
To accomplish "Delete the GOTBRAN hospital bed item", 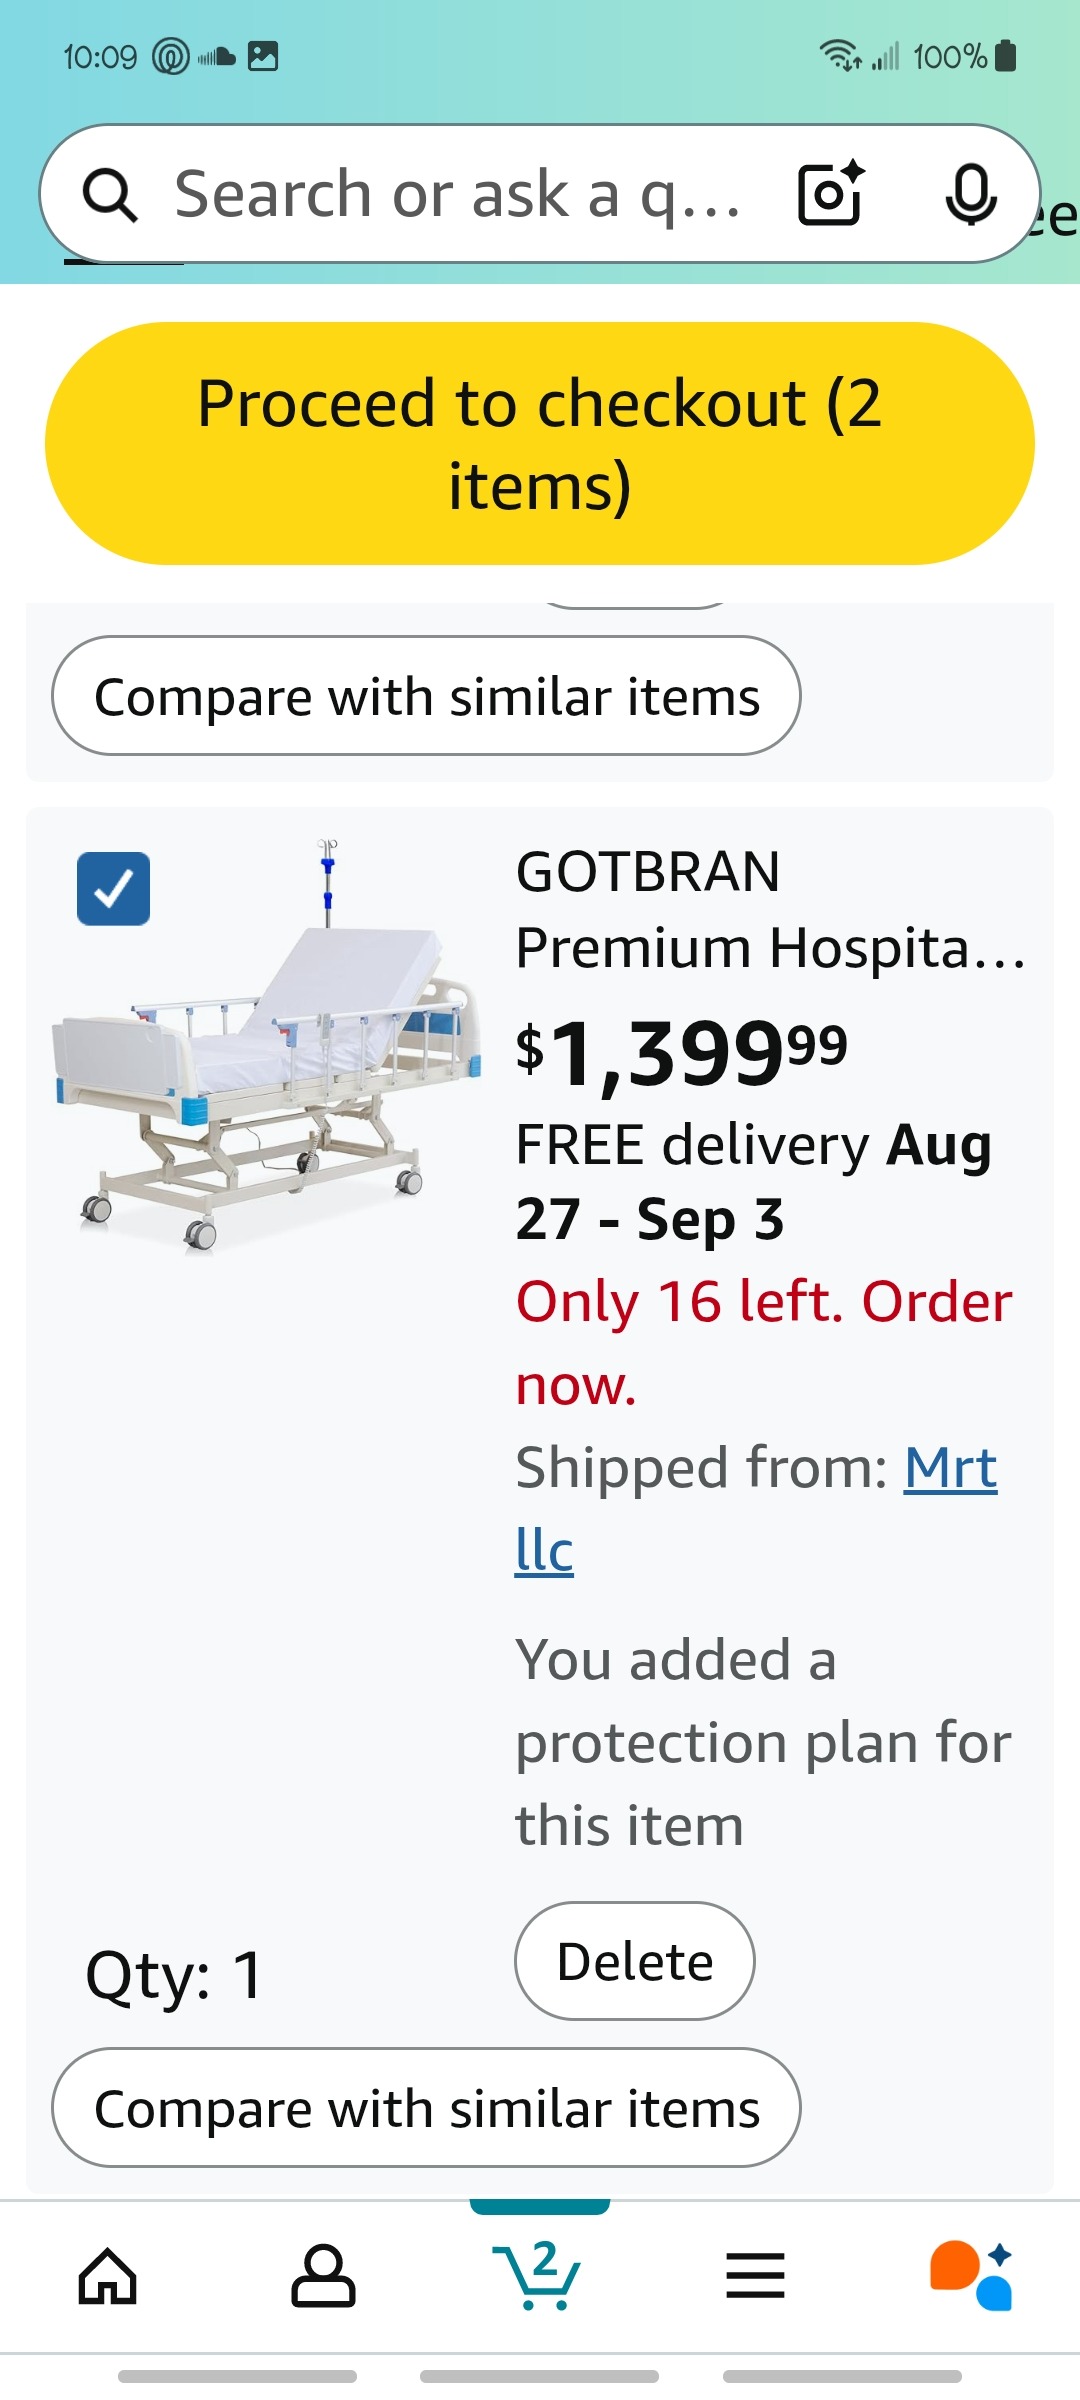I will pyautogui.click(x=634, y=1961).
